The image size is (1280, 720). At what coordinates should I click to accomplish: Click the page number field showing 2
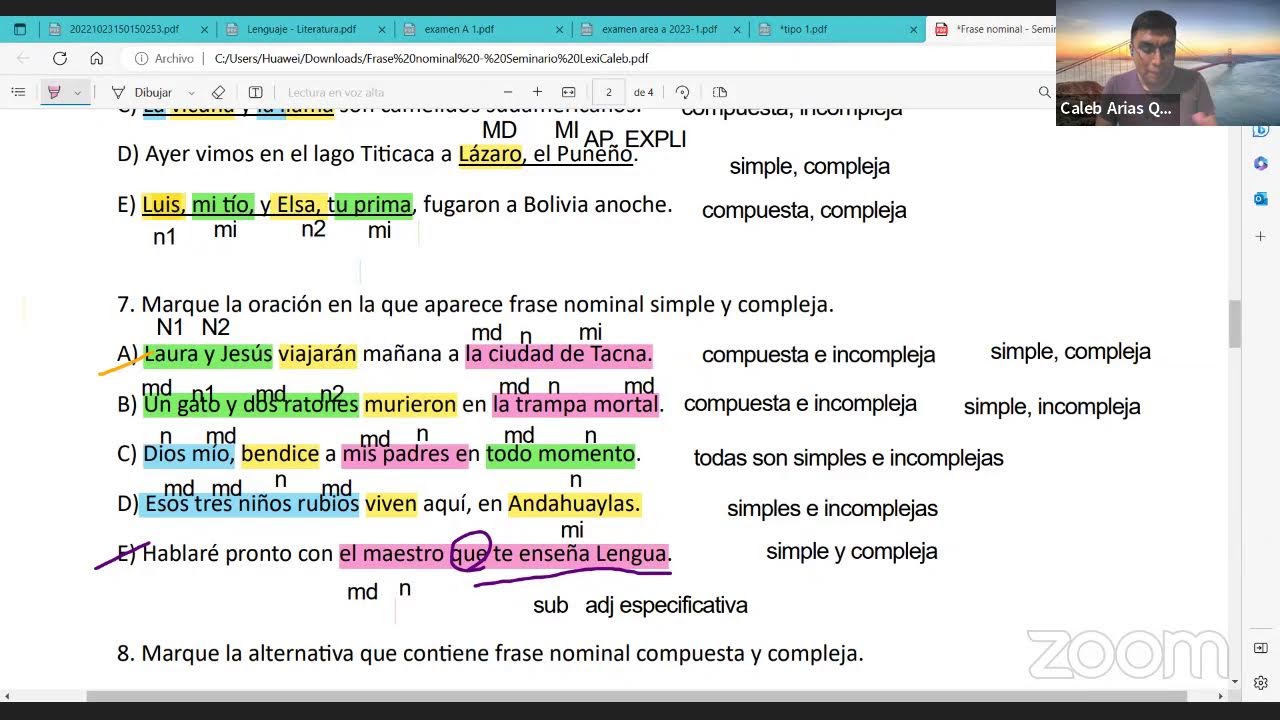[608, 92]
